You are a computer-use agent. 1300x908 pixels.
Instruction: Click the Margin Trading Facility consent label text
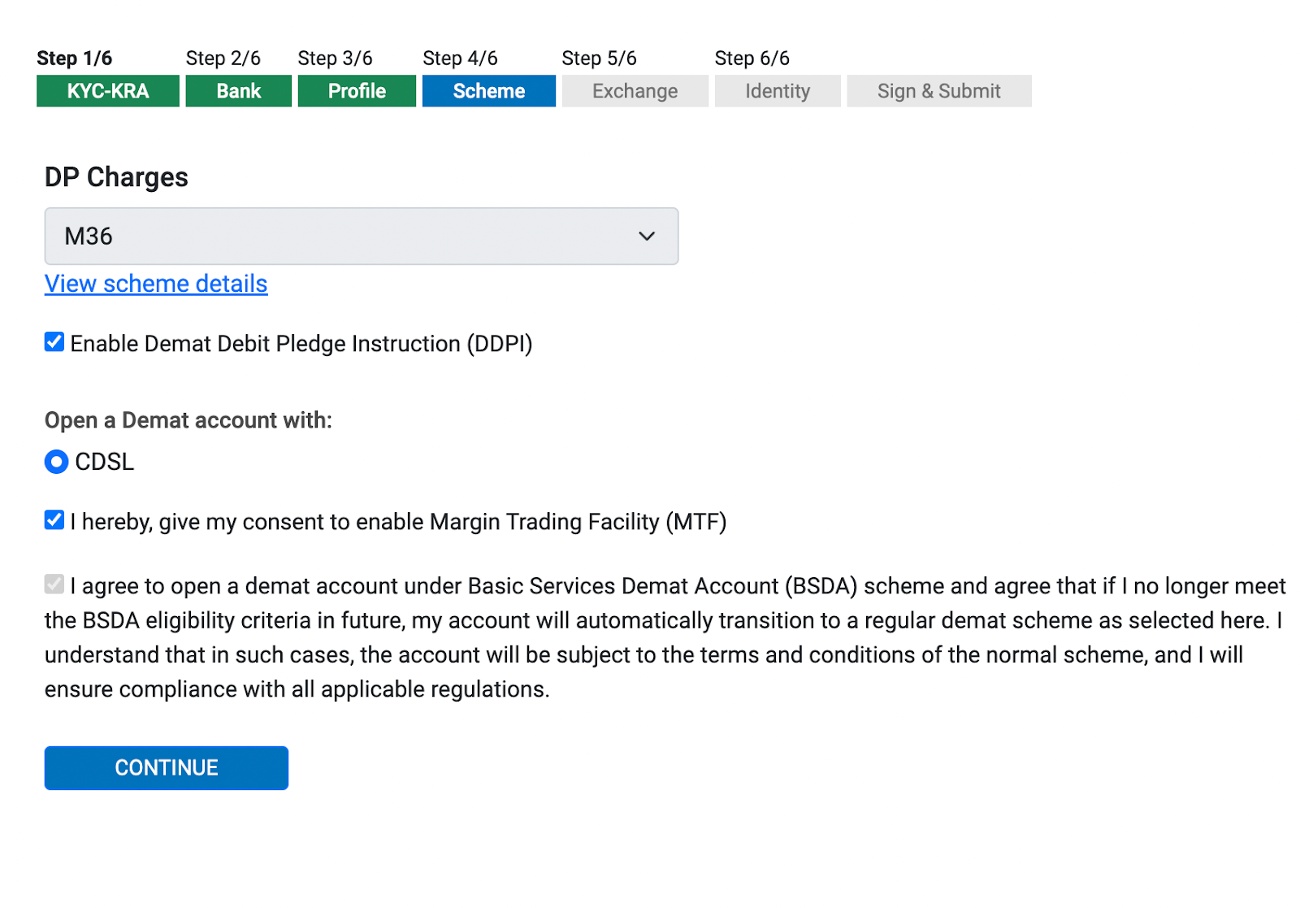pos(398,521)
